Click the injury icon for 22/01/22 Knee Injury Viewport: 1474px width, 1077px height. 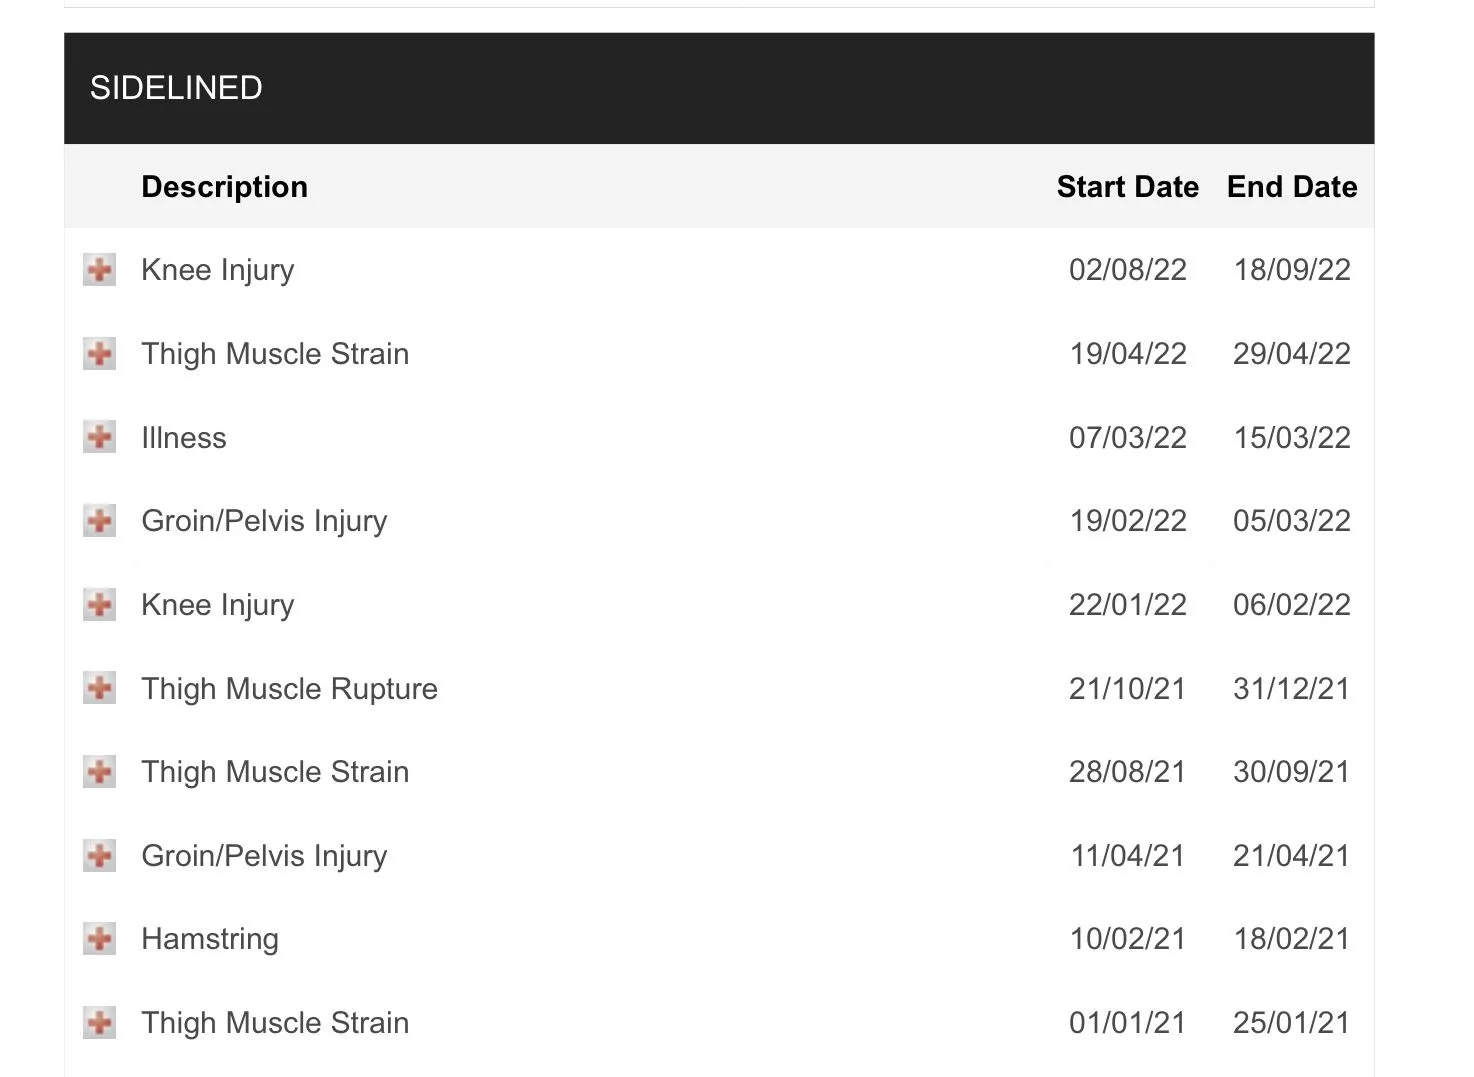pyautogui.click(x=99, y=604)
